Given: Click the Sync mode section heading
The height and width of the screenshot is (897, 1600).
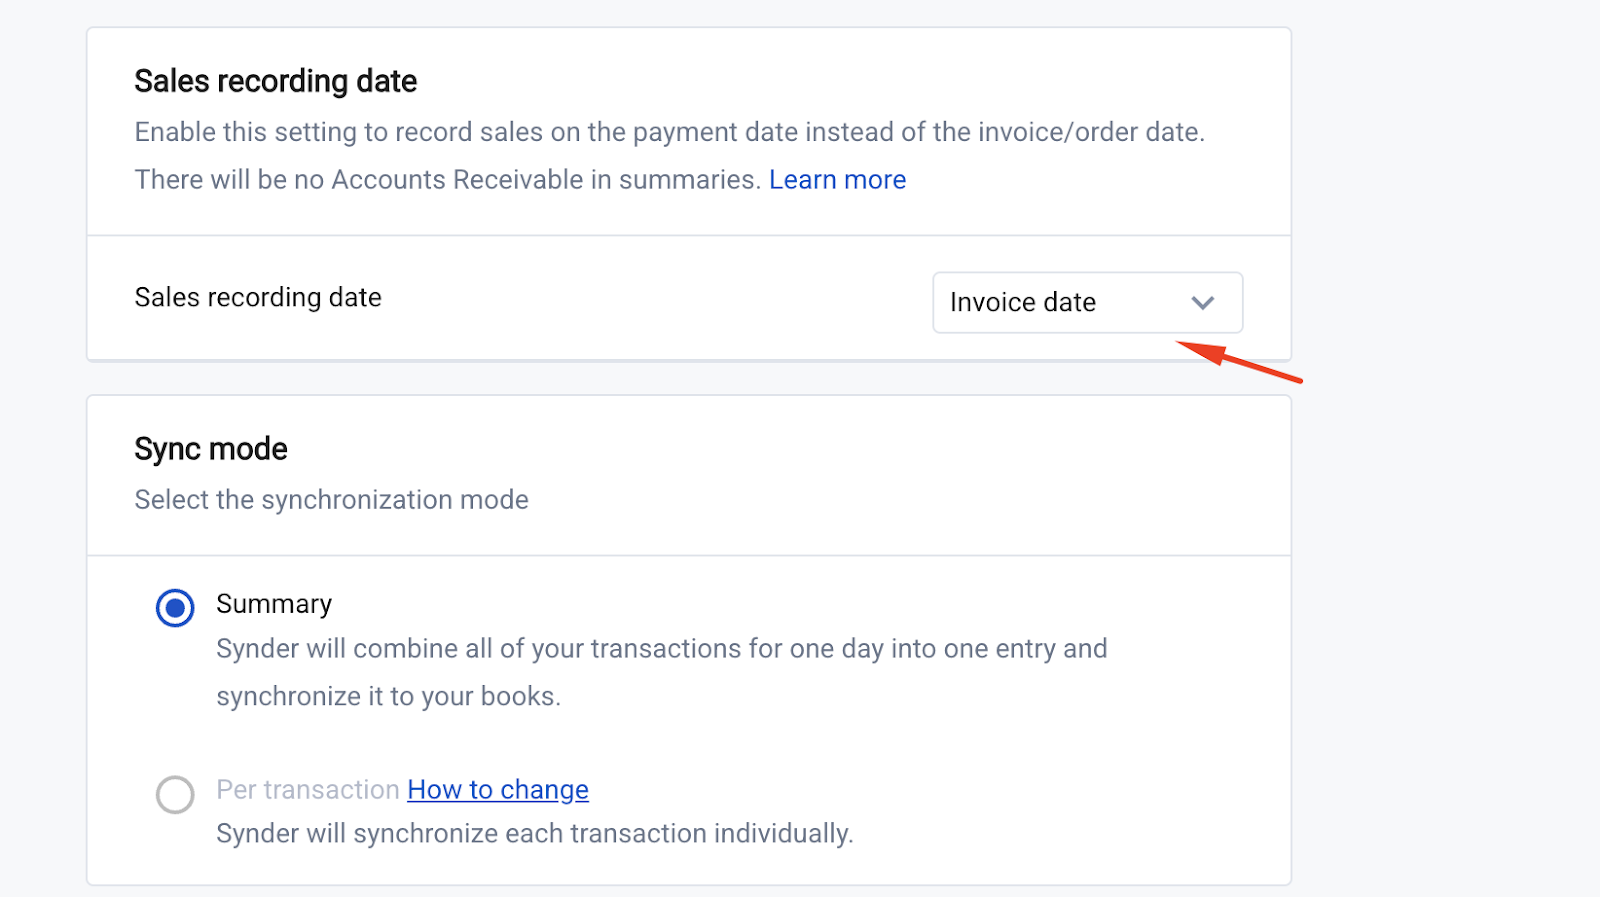Looking at the screenshot, I should (x=211, y=449).
